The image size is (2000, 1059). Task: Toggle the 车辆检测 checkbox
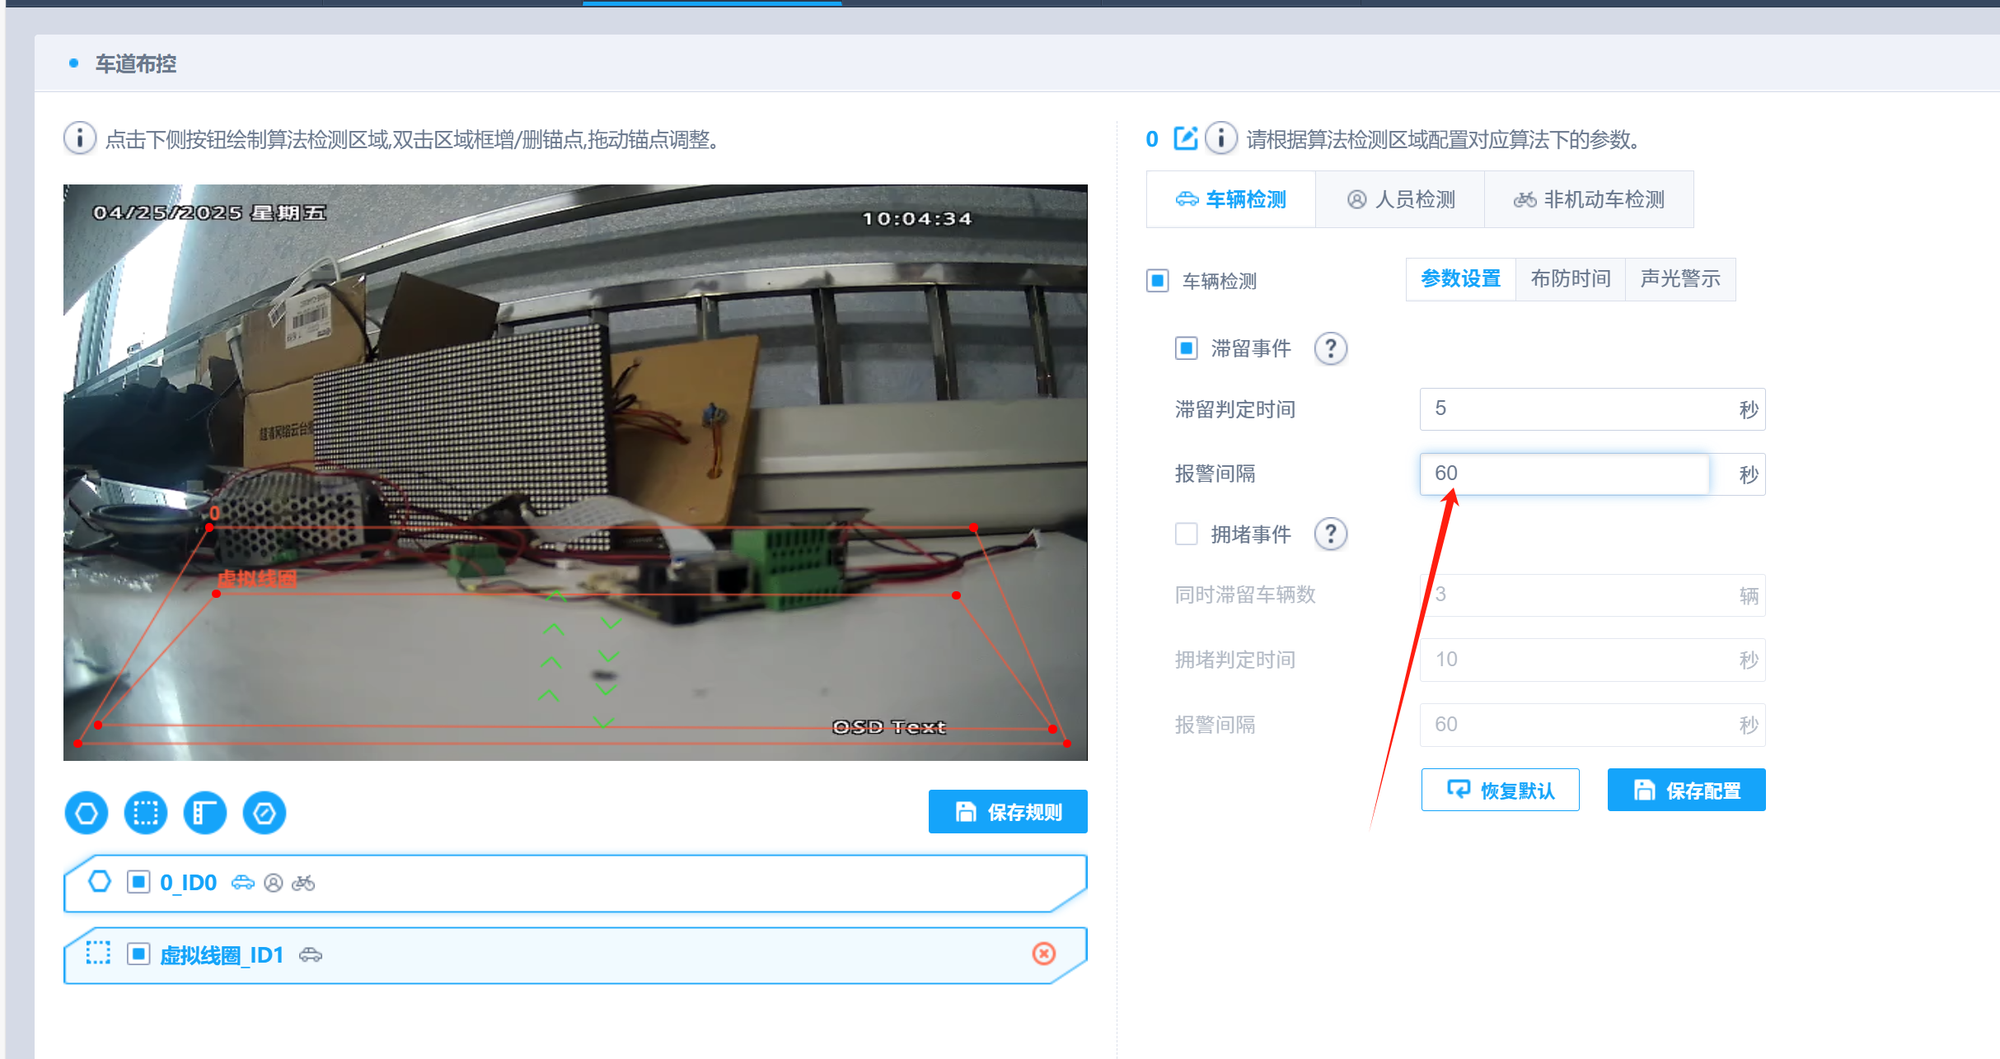click(1157, 281)
